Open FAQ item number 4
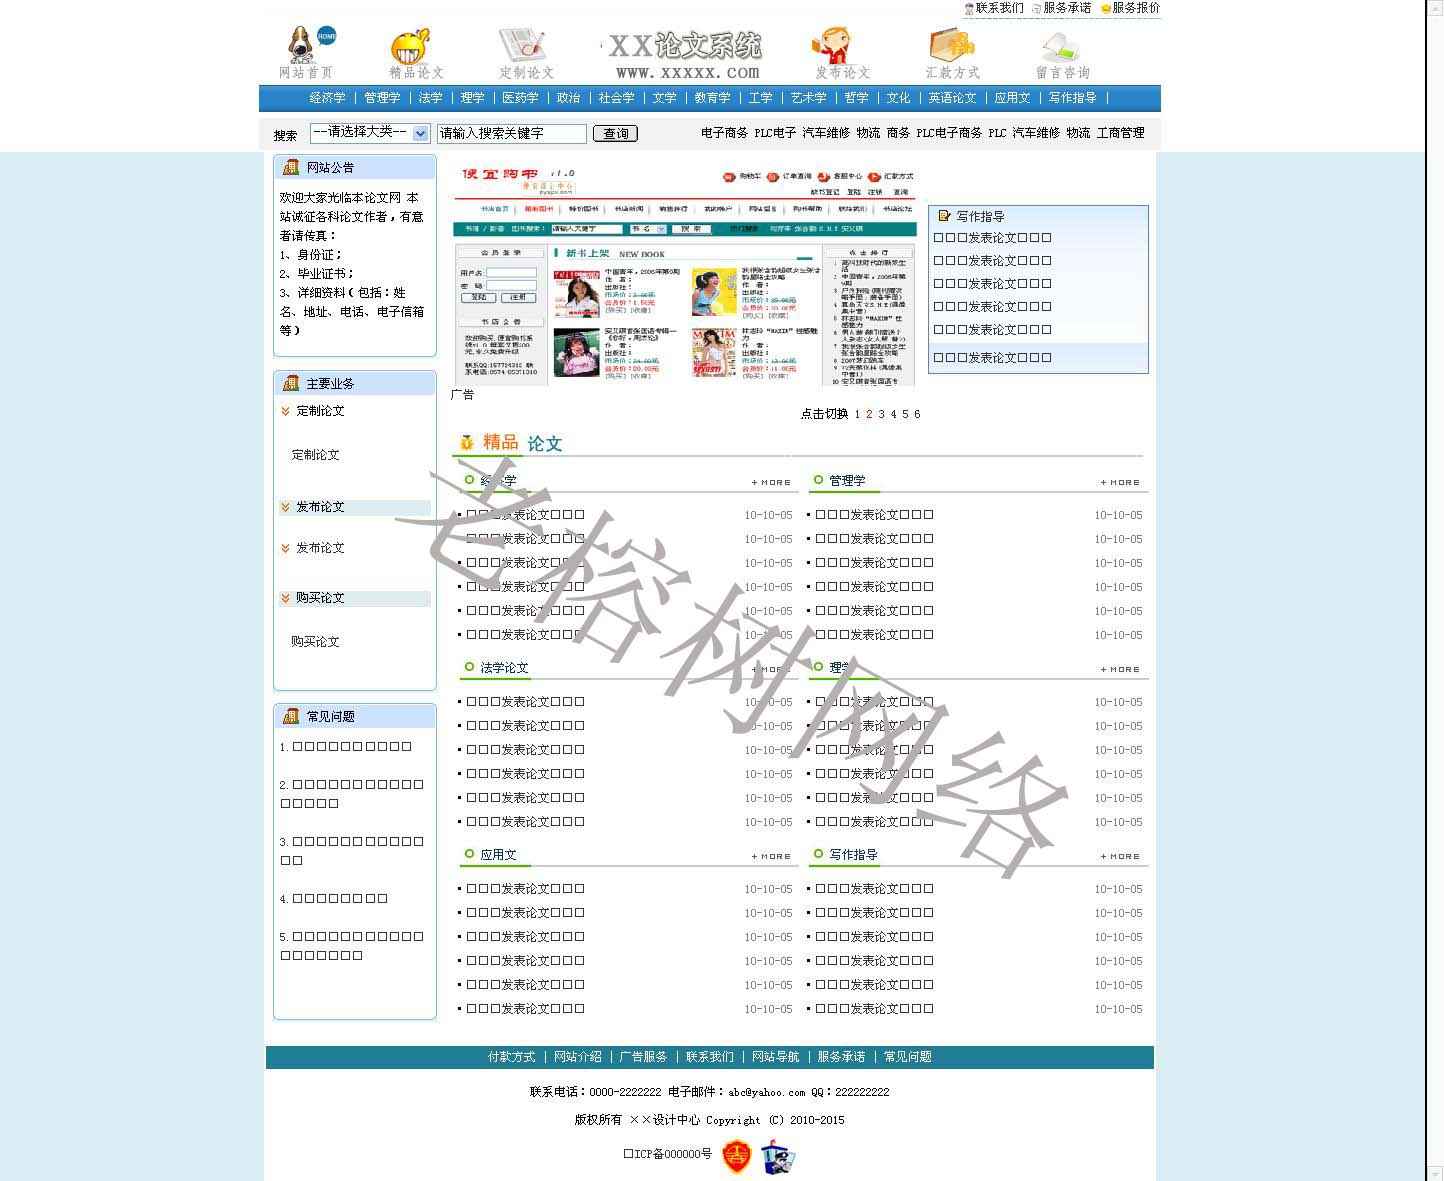 (x=334, y=899)
